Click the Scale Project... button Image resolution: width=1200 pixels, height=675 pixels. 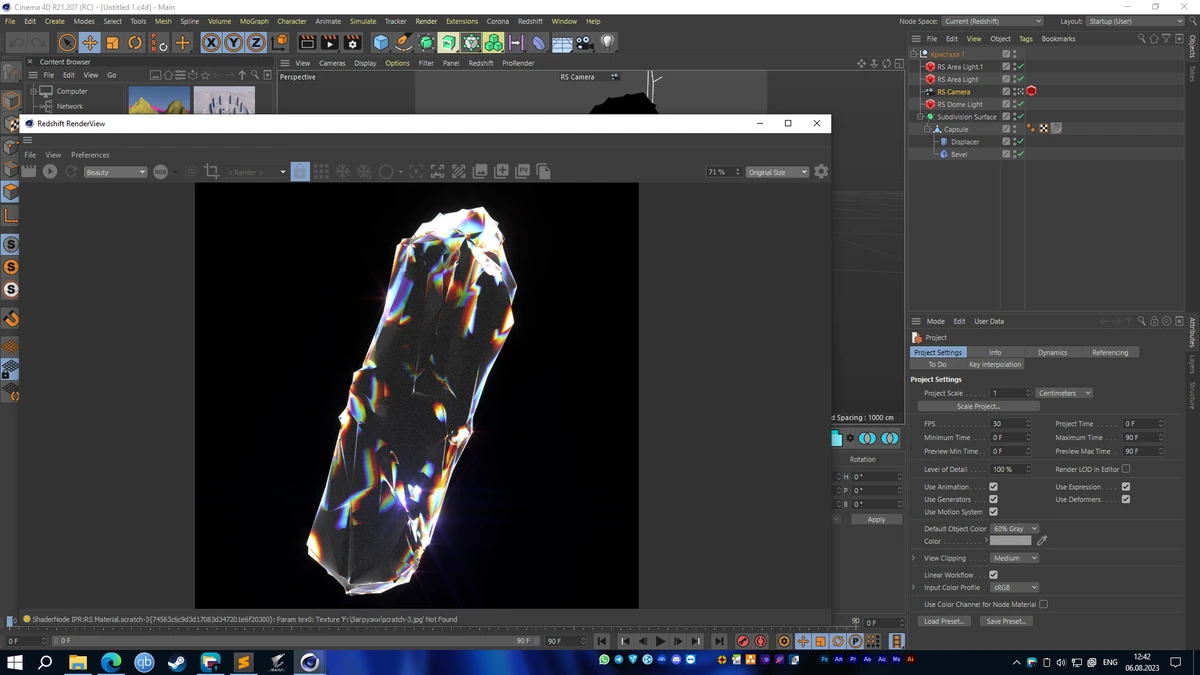(x=978, y=406)
